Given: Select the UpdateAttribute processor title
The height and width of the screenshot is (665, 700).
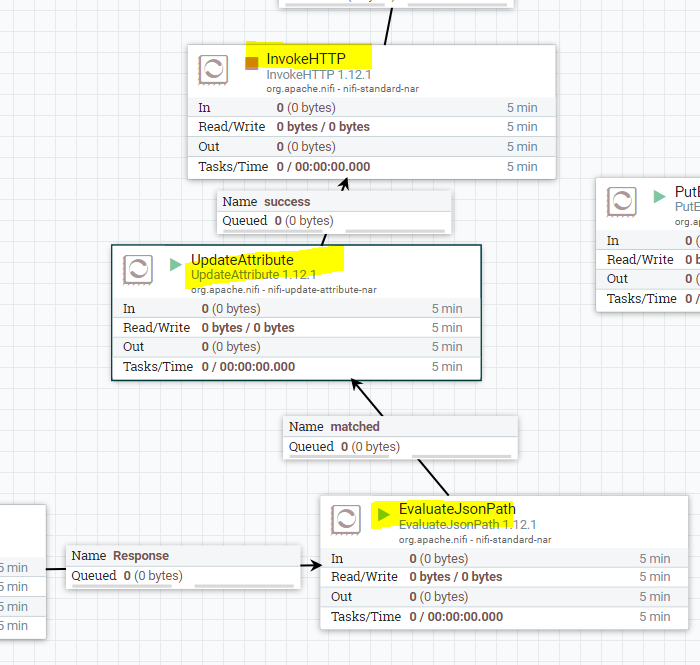Looking at the screenshot, I should (x=242, y=260).
